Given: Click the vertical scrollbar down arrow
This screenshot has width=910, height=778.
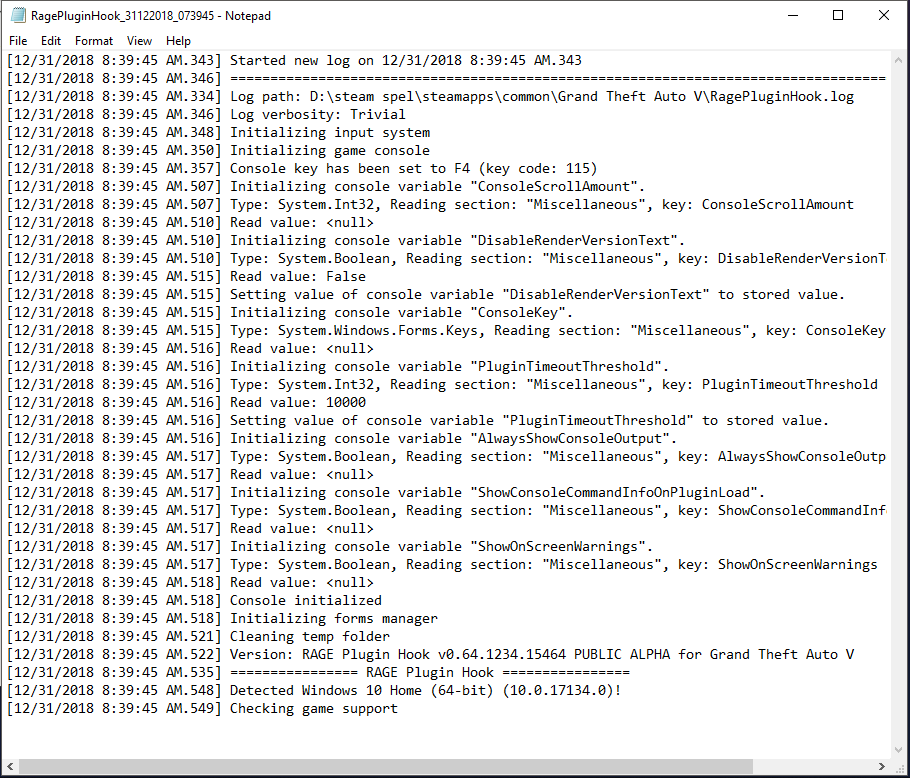Looking at the screenshot, I should [x=898, y=750].
